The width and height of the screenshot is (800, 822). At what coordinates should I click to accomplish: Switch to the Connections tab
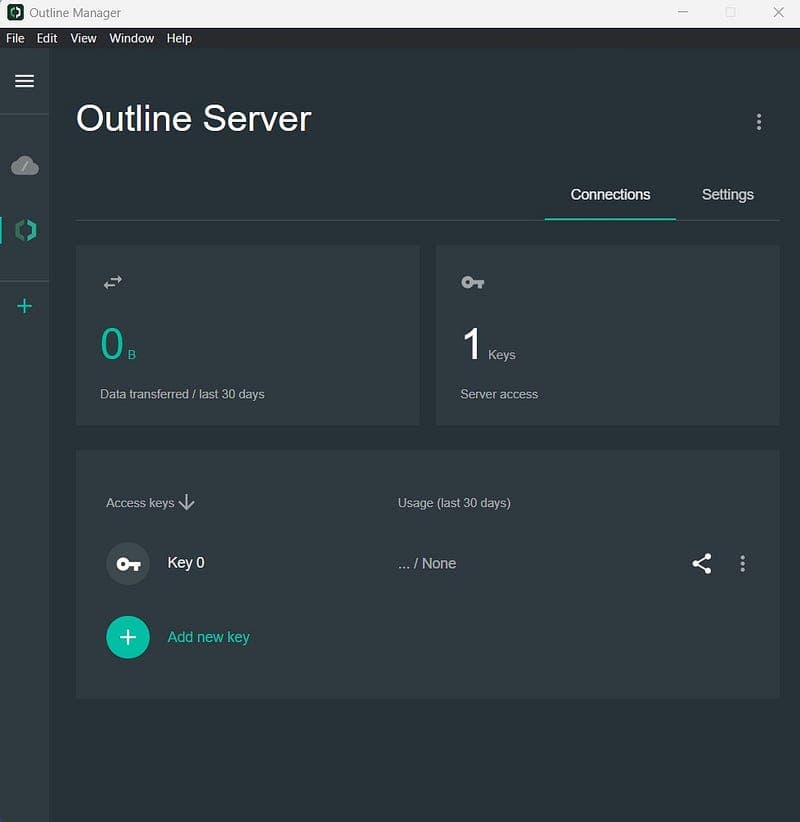tap(610, 194)
